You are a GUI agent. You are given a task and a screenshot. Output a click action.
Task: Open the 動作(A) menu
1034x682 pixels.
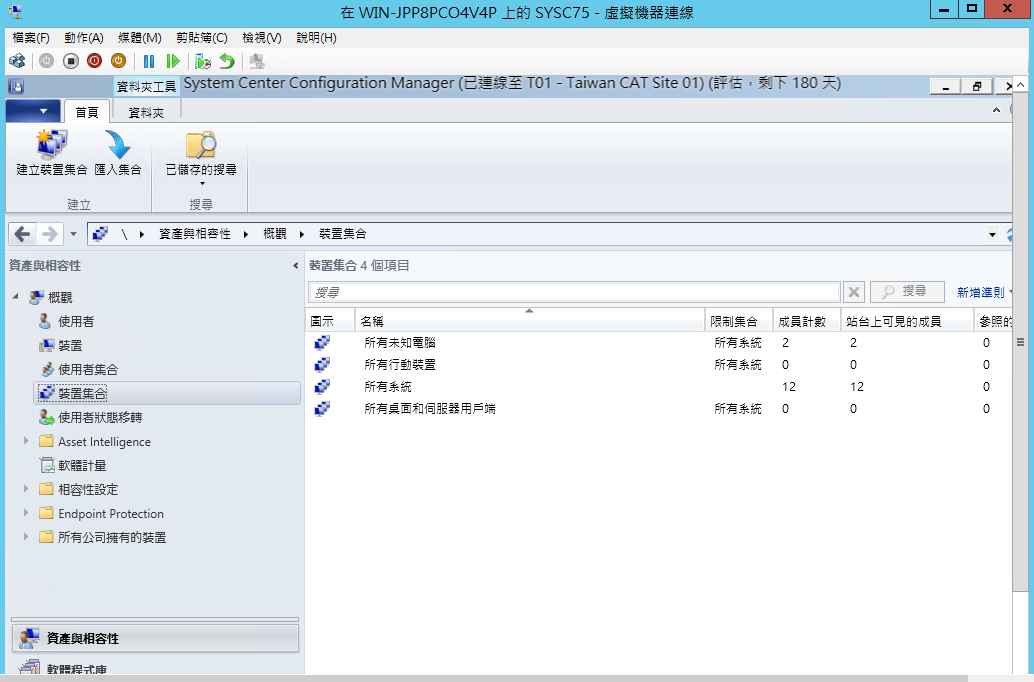tap(84, 38)
